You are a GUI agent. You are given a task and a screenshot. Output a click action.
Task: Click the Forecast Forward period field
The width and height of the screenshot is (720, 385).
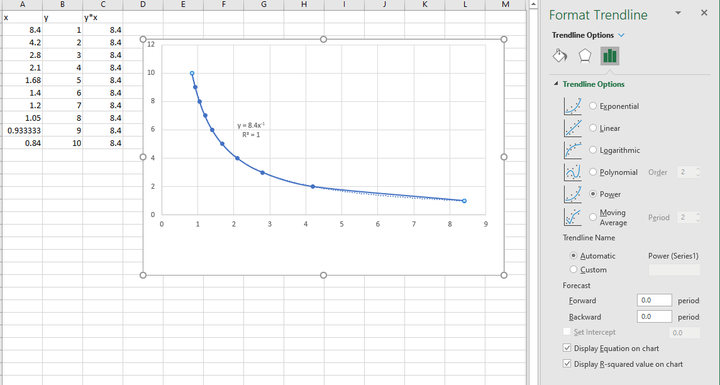pyautogui.click(x=654, y=300)
